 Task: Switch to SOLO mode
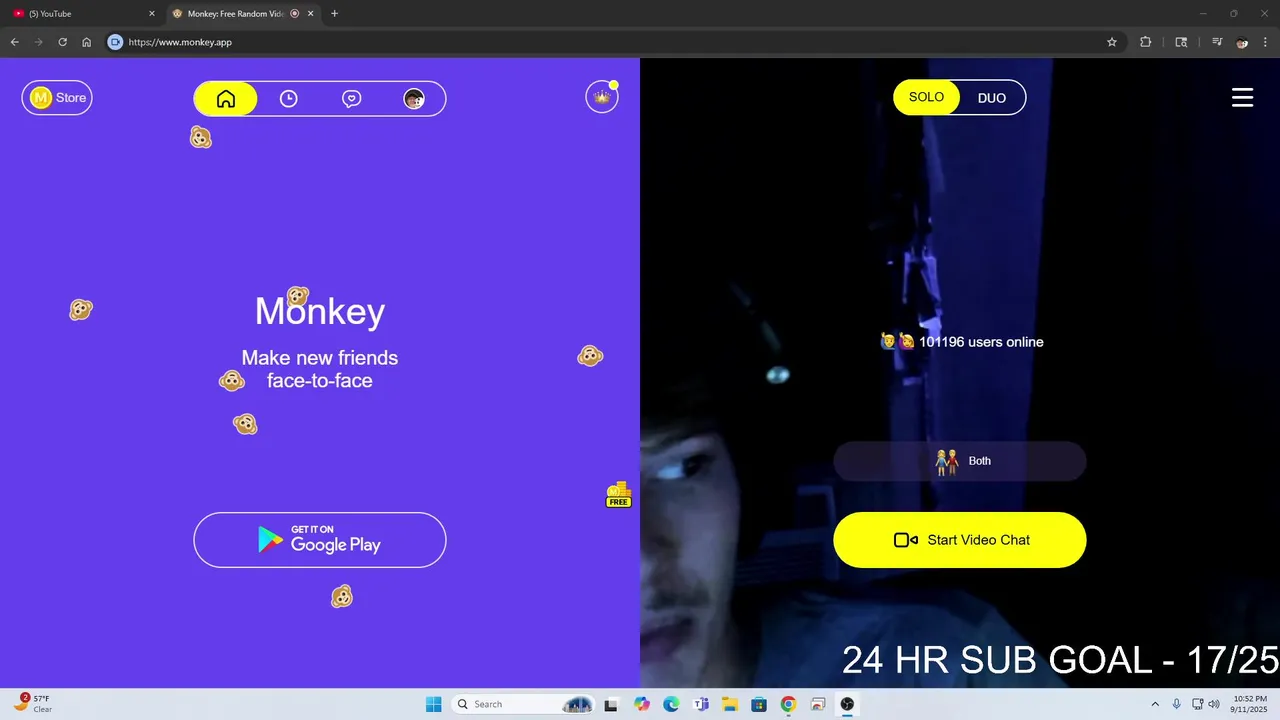tap(926, 97)
